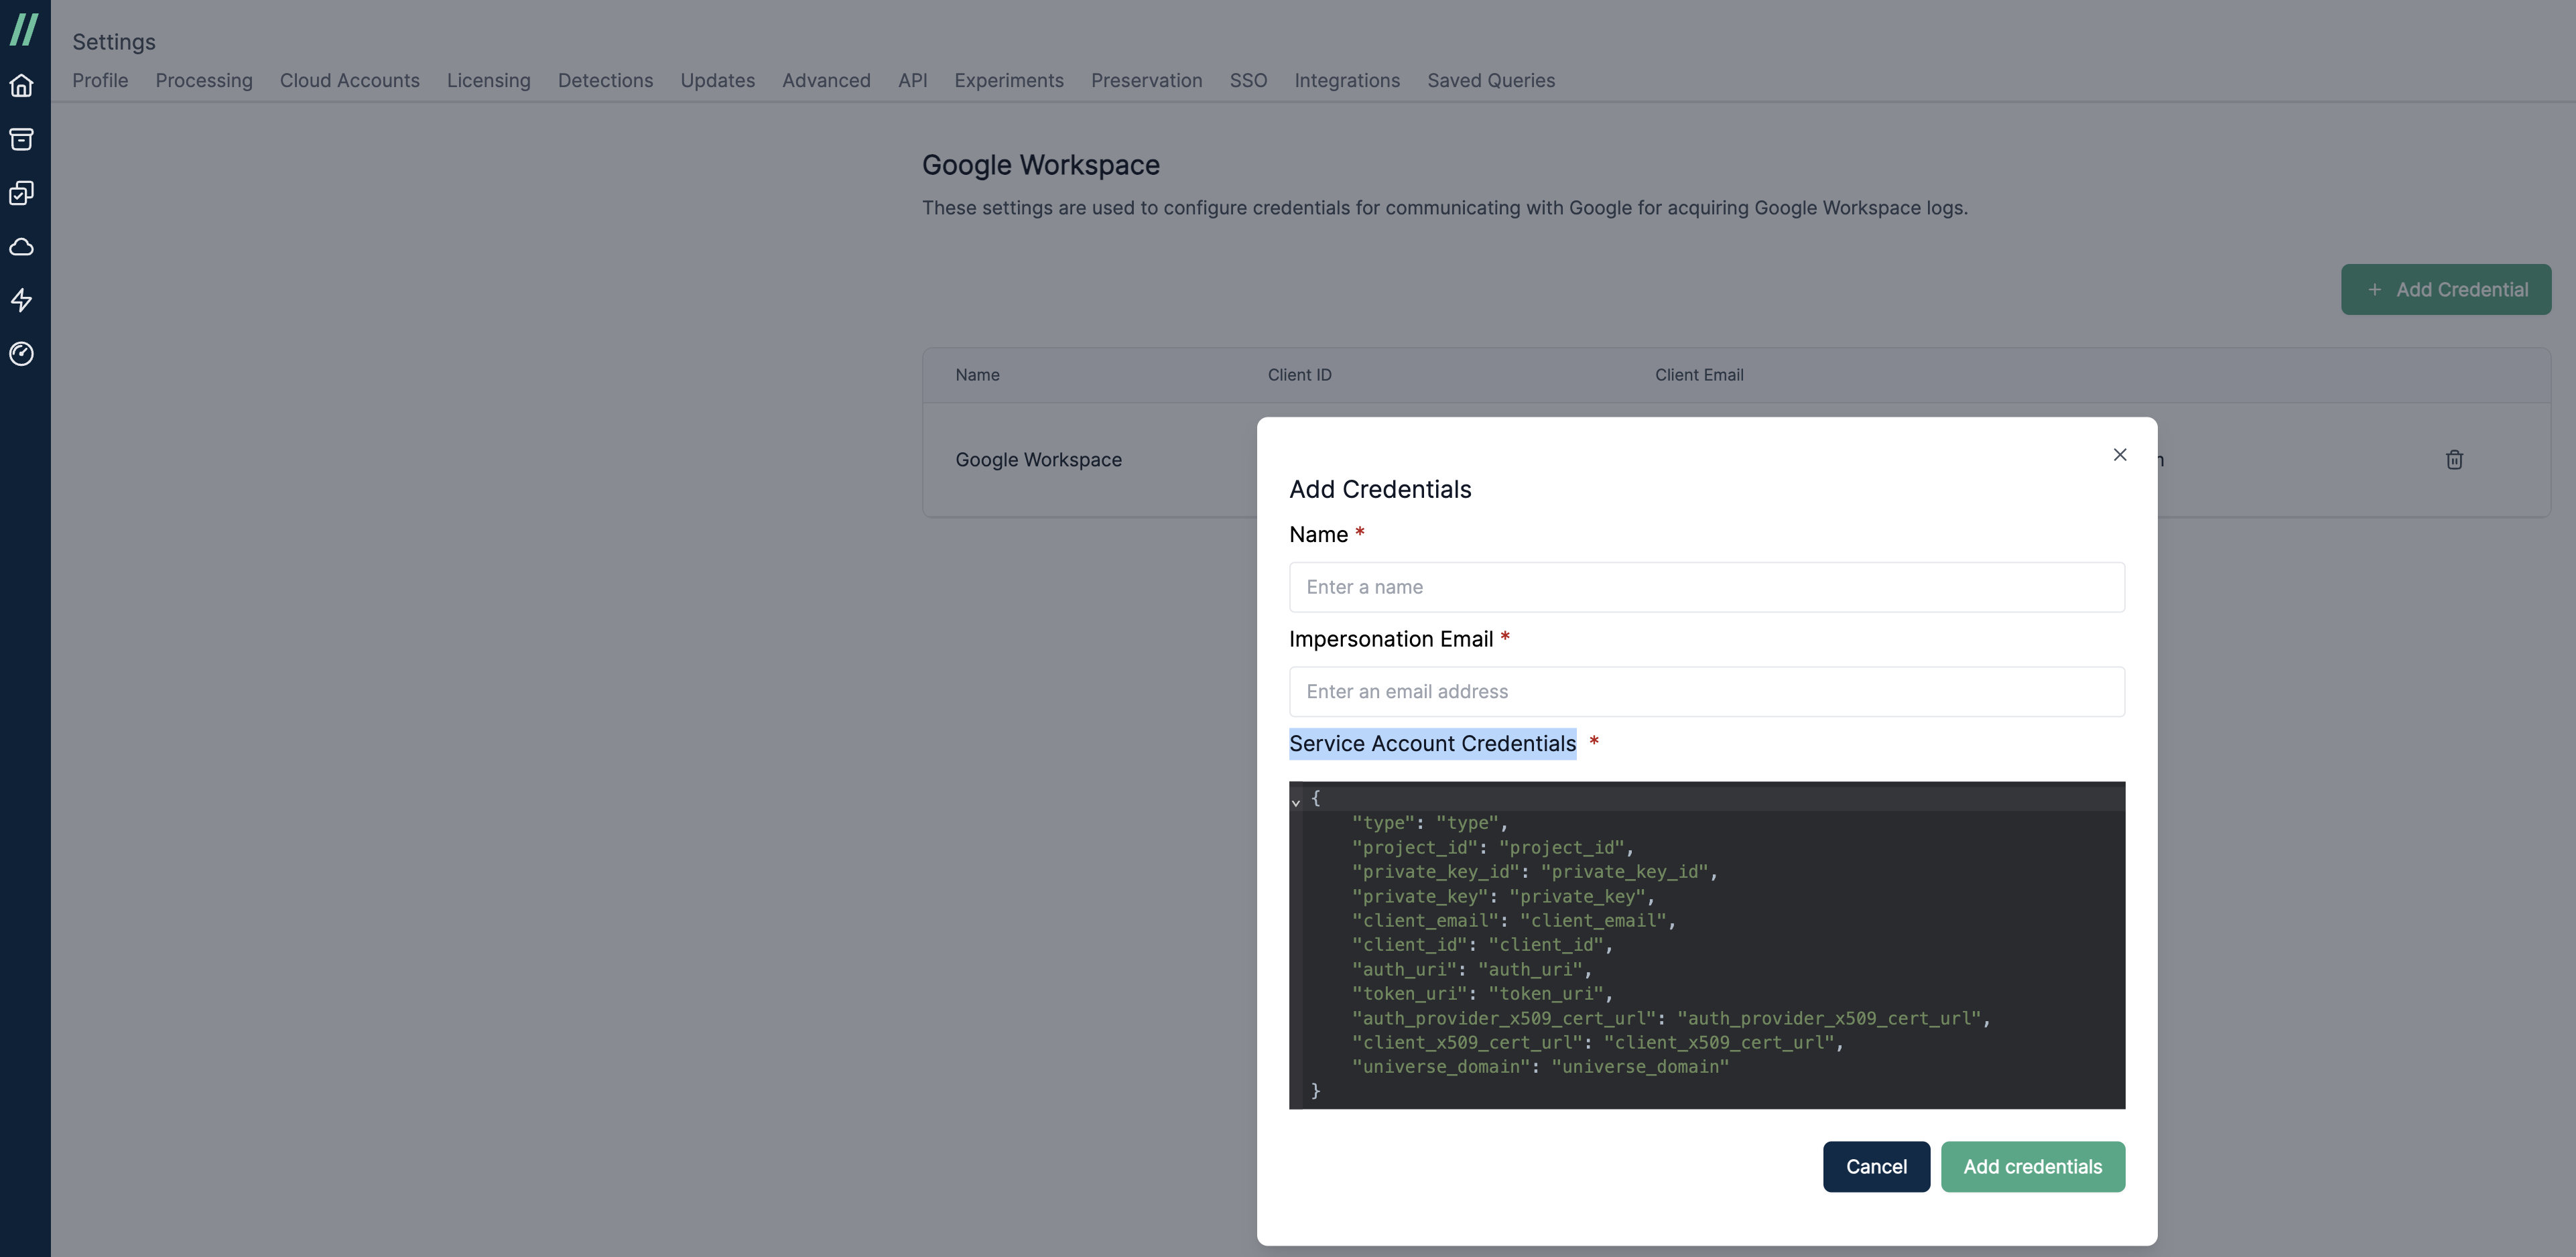Go to the Saved Queries tab
The width and height of the screenshot is (2576, 1257).
1491,80
